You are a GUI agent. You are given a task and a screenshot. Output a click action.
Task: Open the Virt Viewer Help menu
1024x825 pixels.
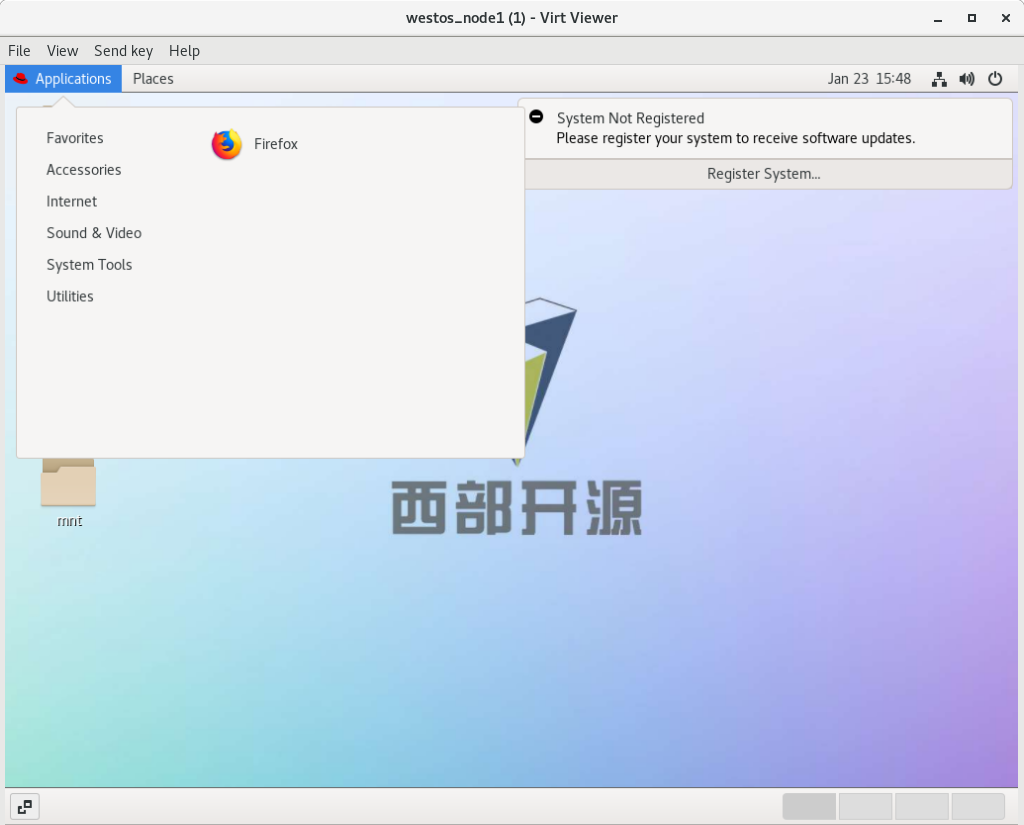(184, 51)
